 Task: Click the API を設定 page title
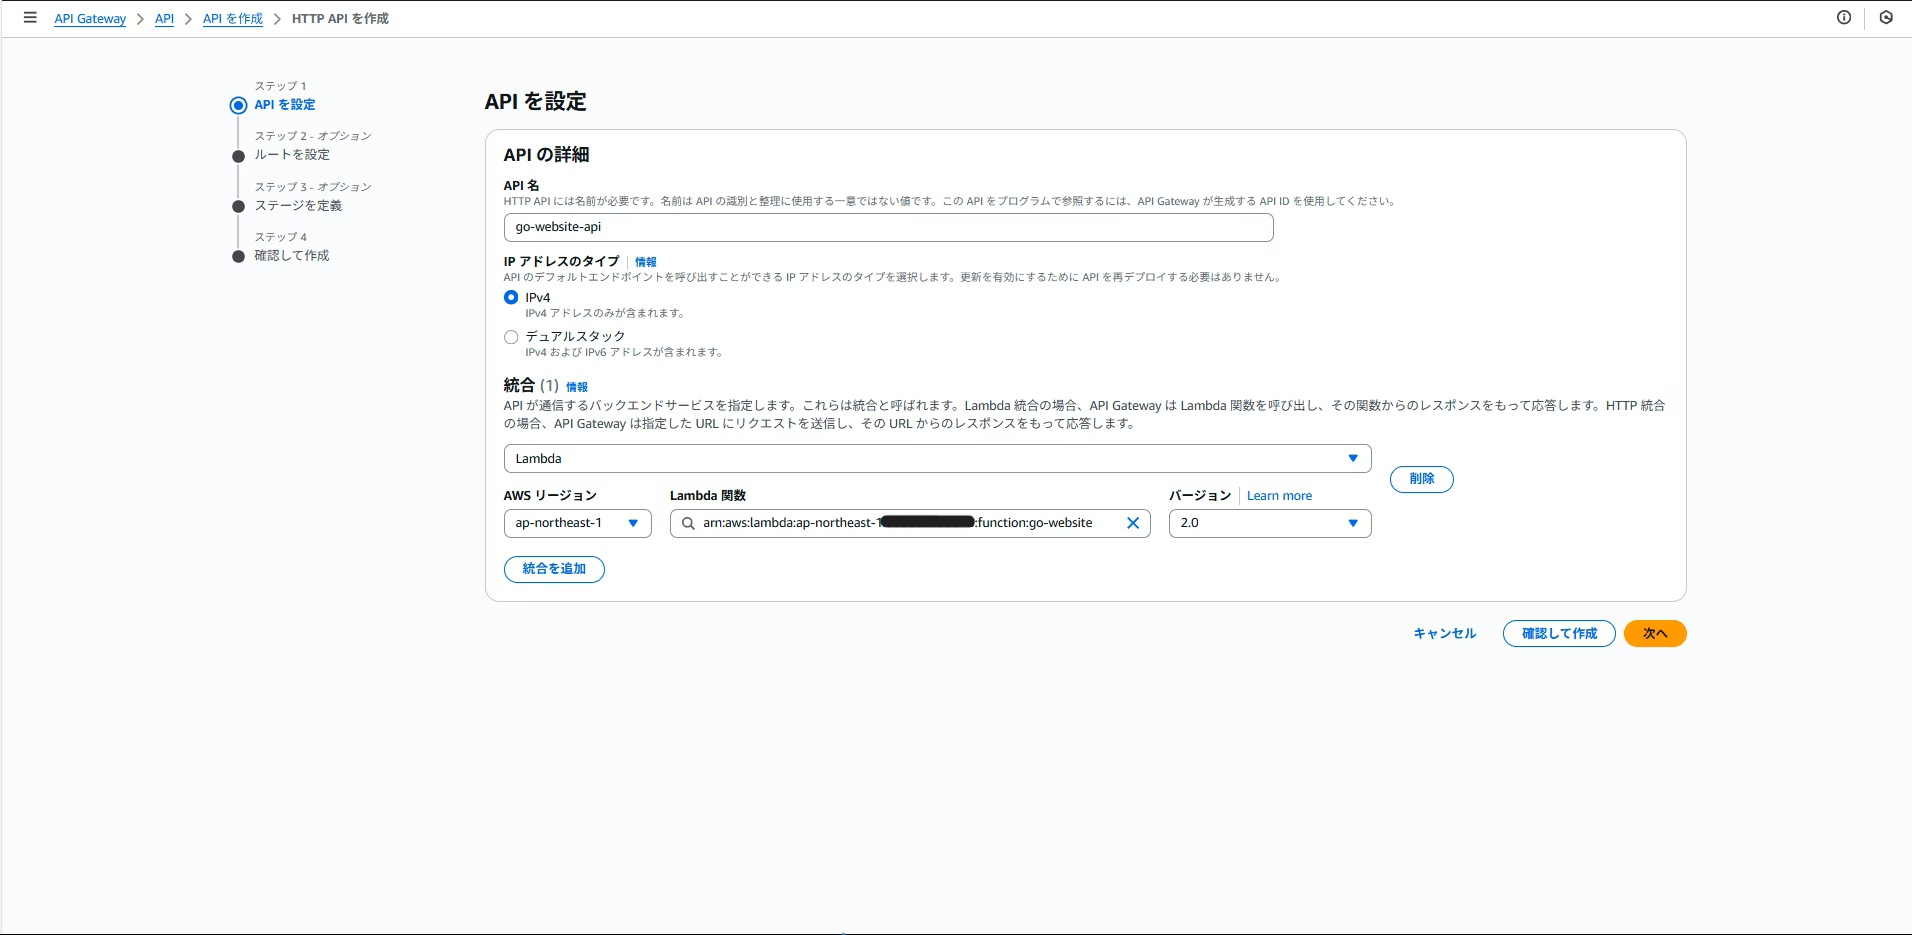[535, 101]
